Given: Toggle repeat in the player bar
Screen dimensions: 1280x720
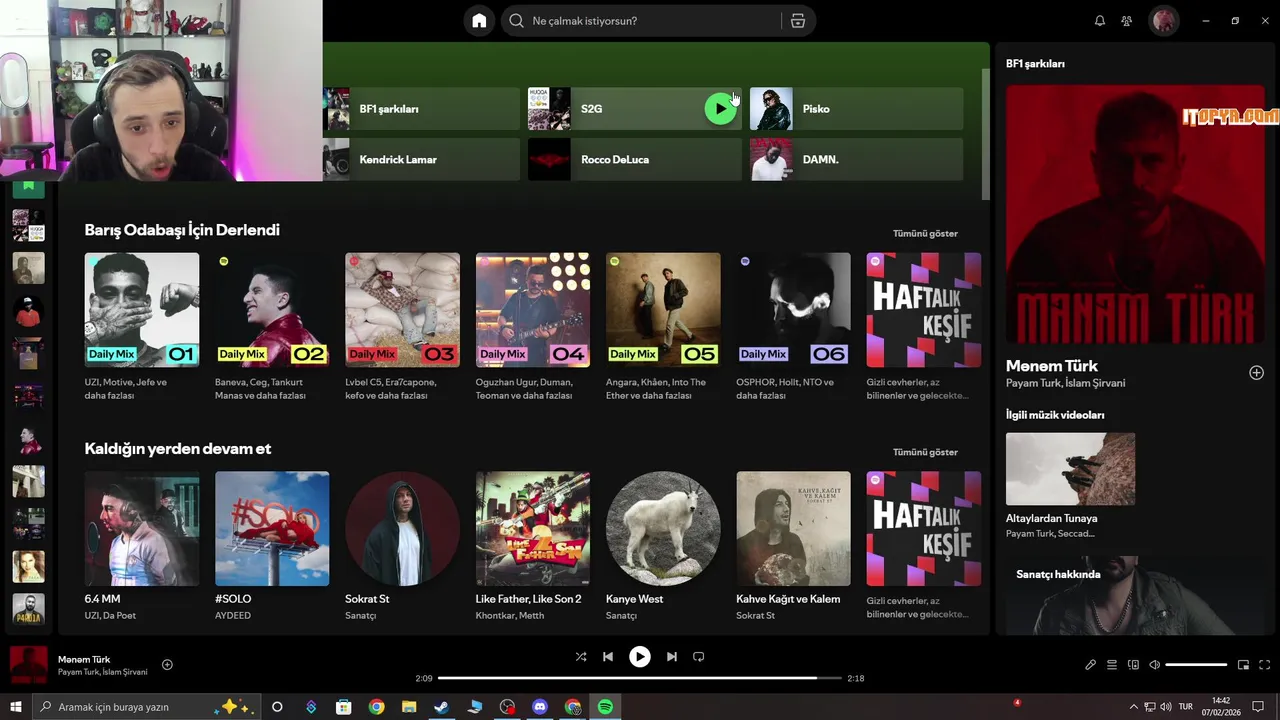Looking at the screenshot, I should click(699, 657).
